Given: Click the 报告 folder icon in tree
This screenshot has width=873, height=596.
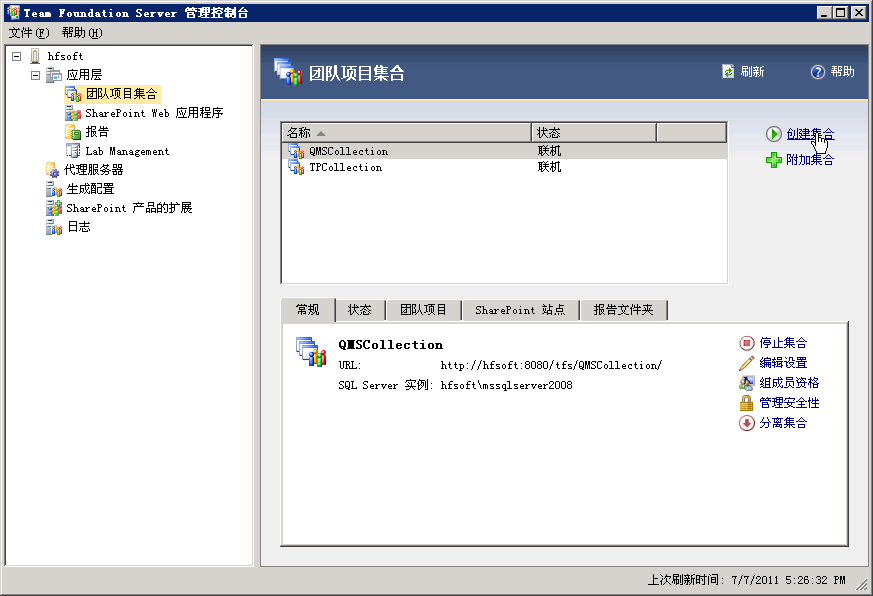Looking at the screenshot, I should 73,132.
